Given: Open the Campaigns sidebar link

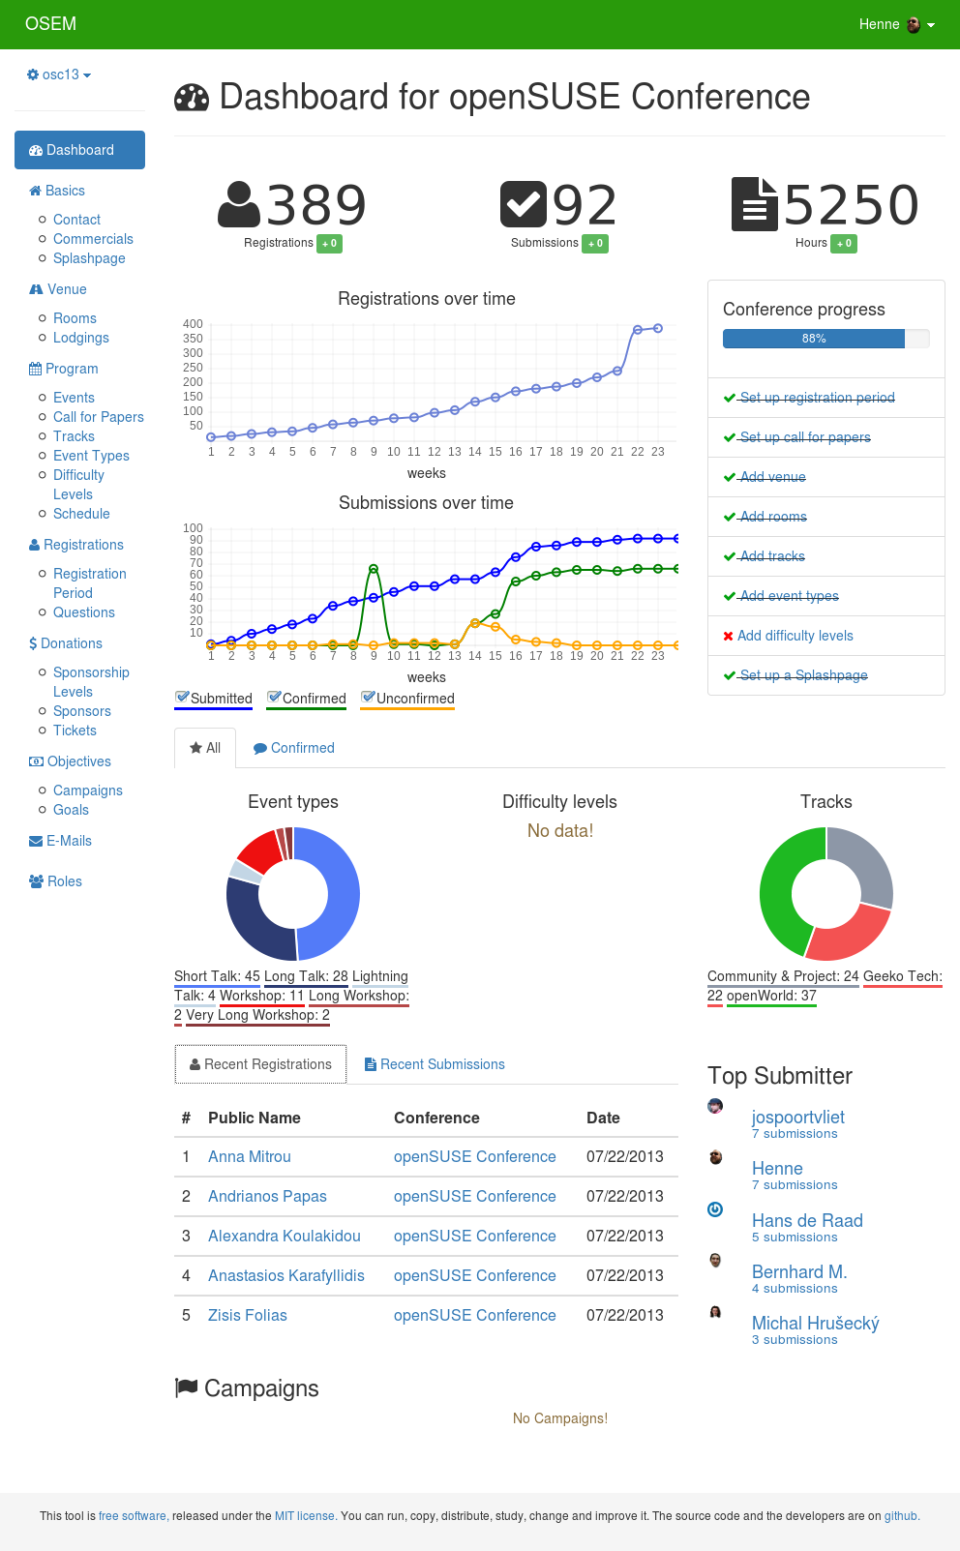Looking at the screenshot, I should tap(88, 791).
